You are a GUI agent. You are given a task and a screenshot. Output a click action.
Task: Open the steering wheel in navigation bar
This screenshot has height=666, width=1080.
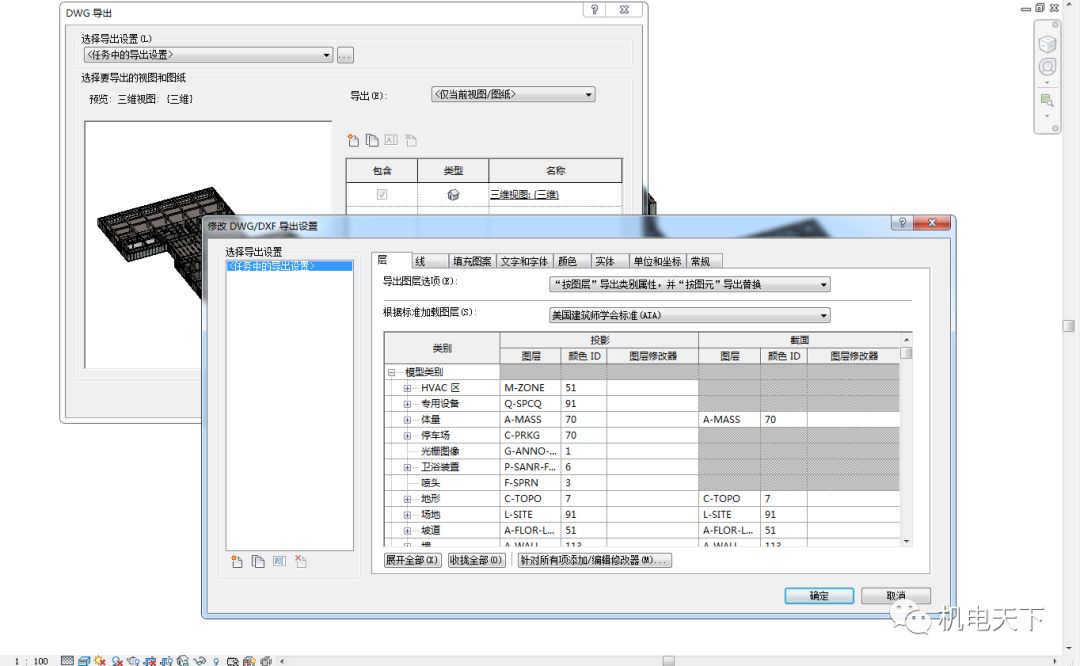coord(1048,67)
